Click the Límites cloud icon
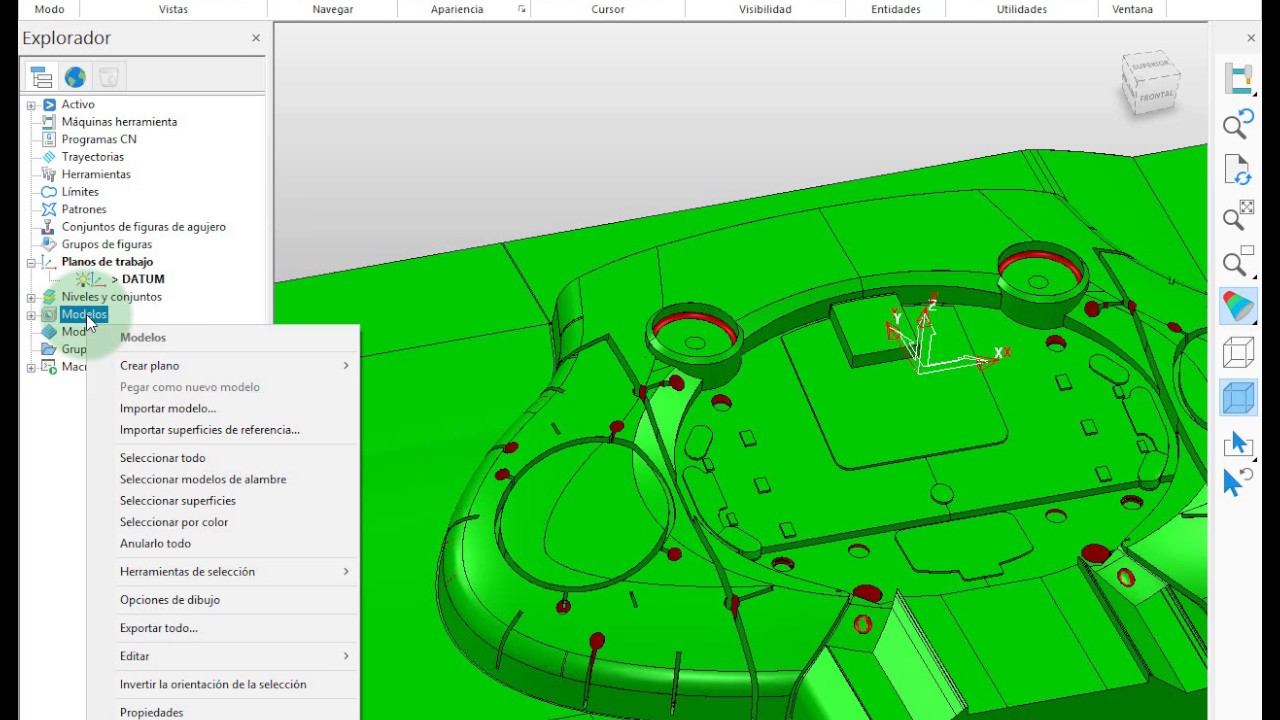This screenshot has width=1280, height=720. [x=49, y=192]
